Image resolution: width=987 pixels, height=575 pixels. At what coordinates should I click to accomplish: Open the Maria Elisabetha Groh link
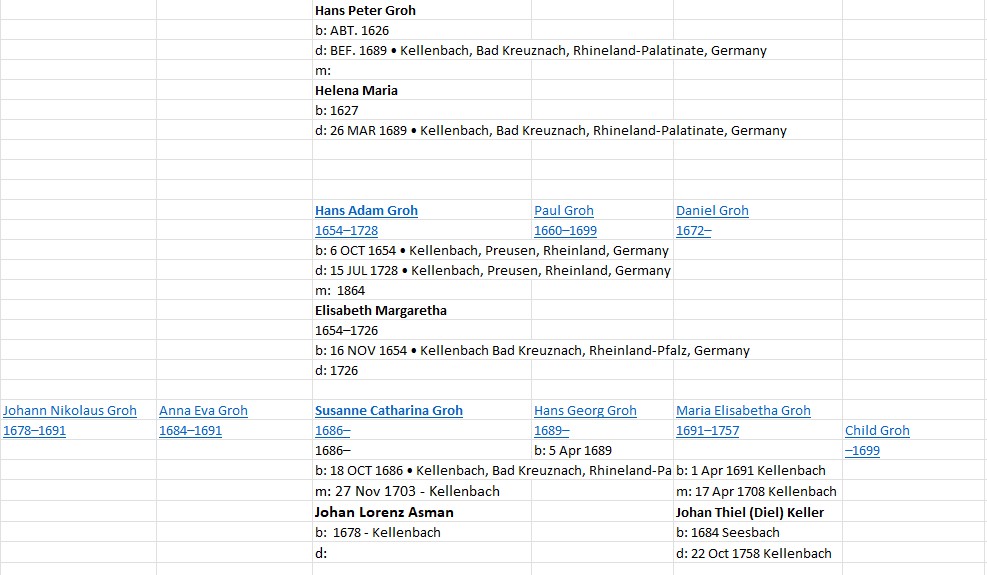click(743, 411)
